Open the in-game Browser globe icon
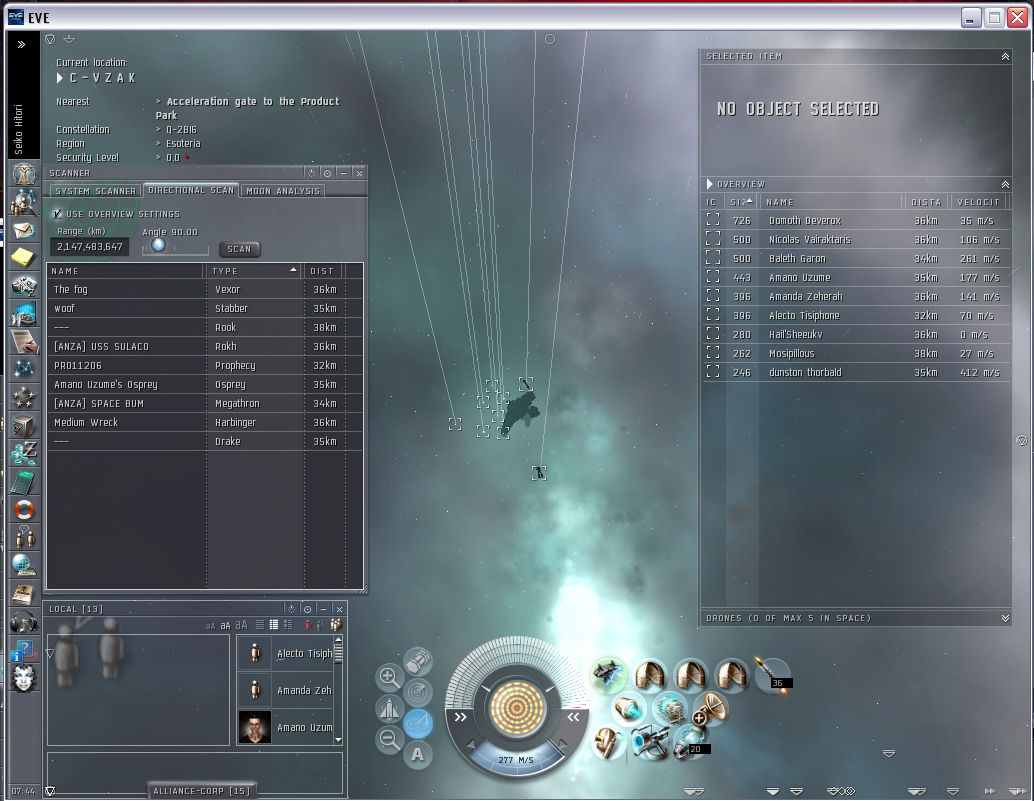Screen dimensions: 1034x801 coord(24,565)
